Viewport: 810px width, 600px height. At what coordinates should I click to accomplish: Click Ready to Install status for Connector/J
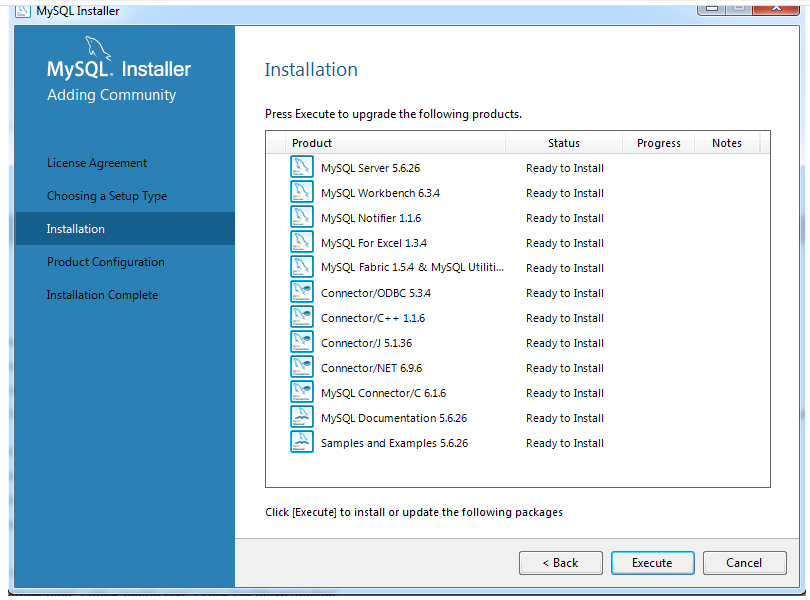pyautogui.click(x=565, y=343)
